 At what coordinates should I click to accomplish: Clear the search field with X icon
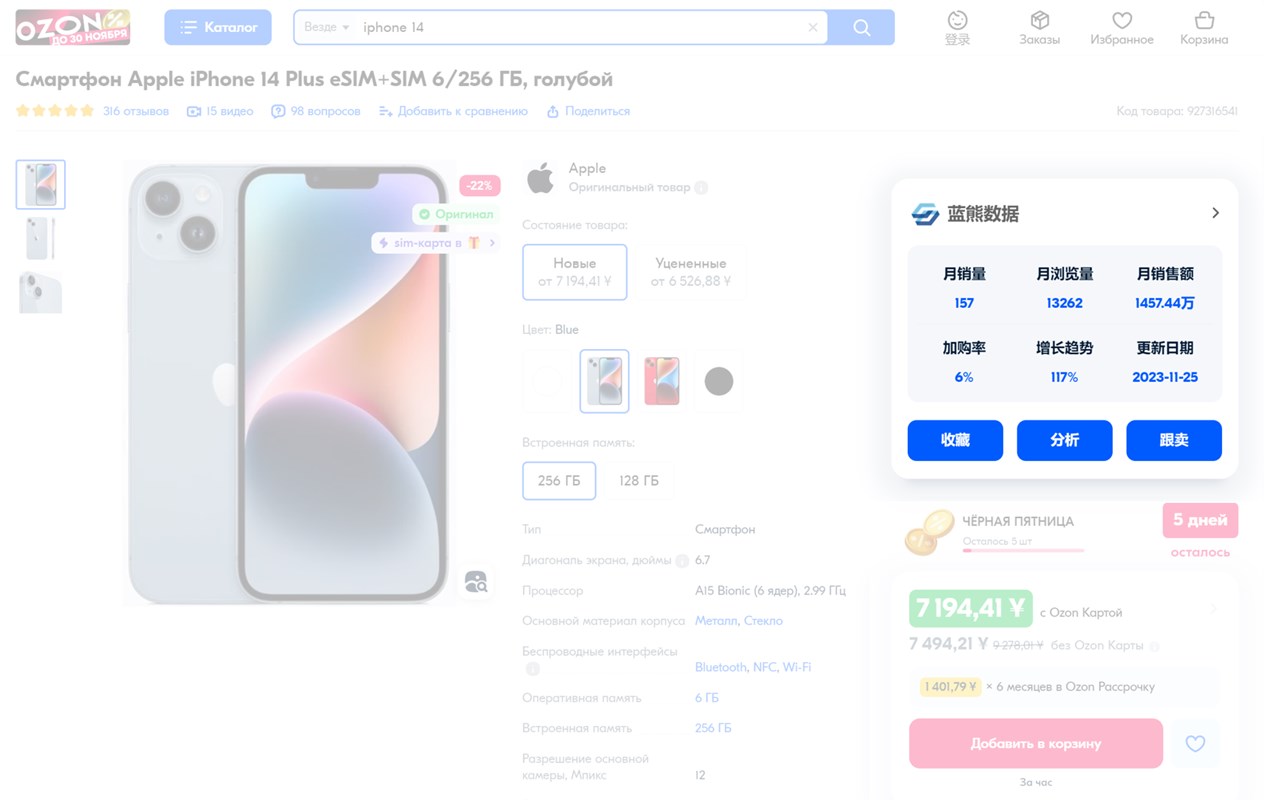(813, 28)
